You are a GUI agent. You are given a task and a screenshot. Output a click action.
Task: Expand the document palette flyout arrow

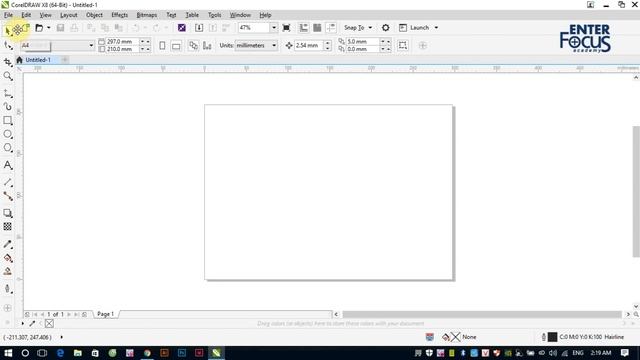click(x=22, y=323)
